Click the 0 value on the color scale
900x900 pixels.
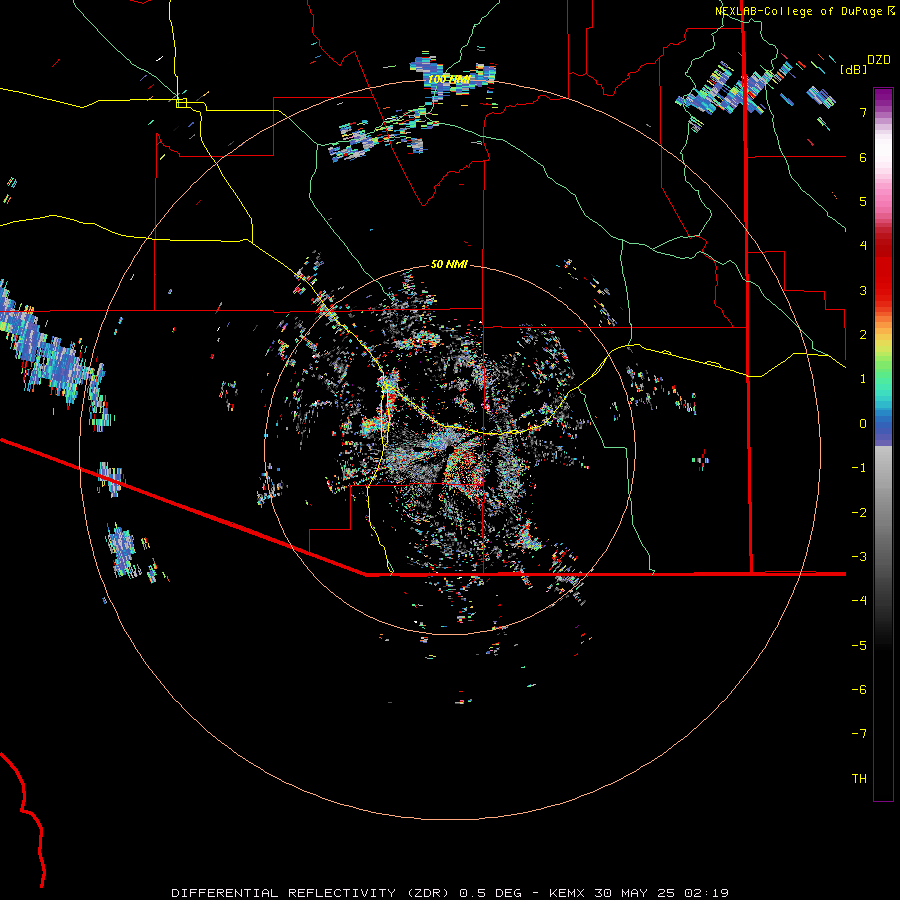pos(863,424)
